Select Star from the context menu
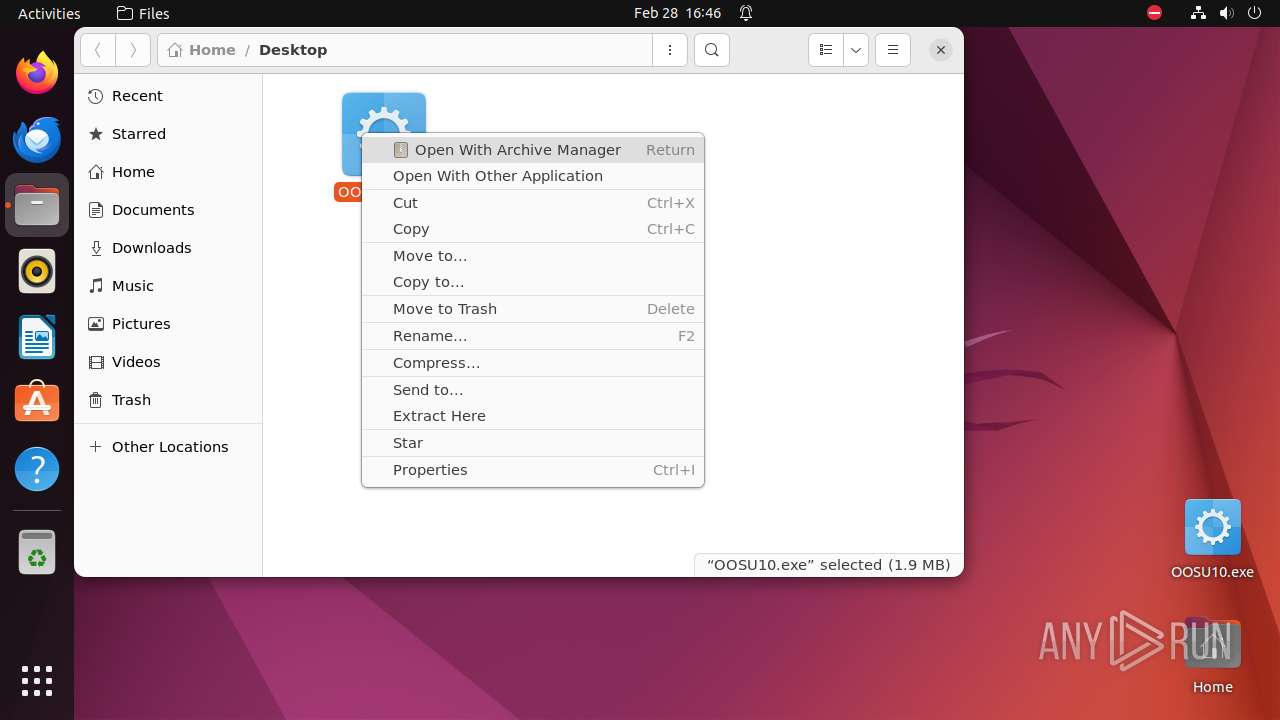Image resolution: width=1280 pixels, height=720 pixels. 533,443
